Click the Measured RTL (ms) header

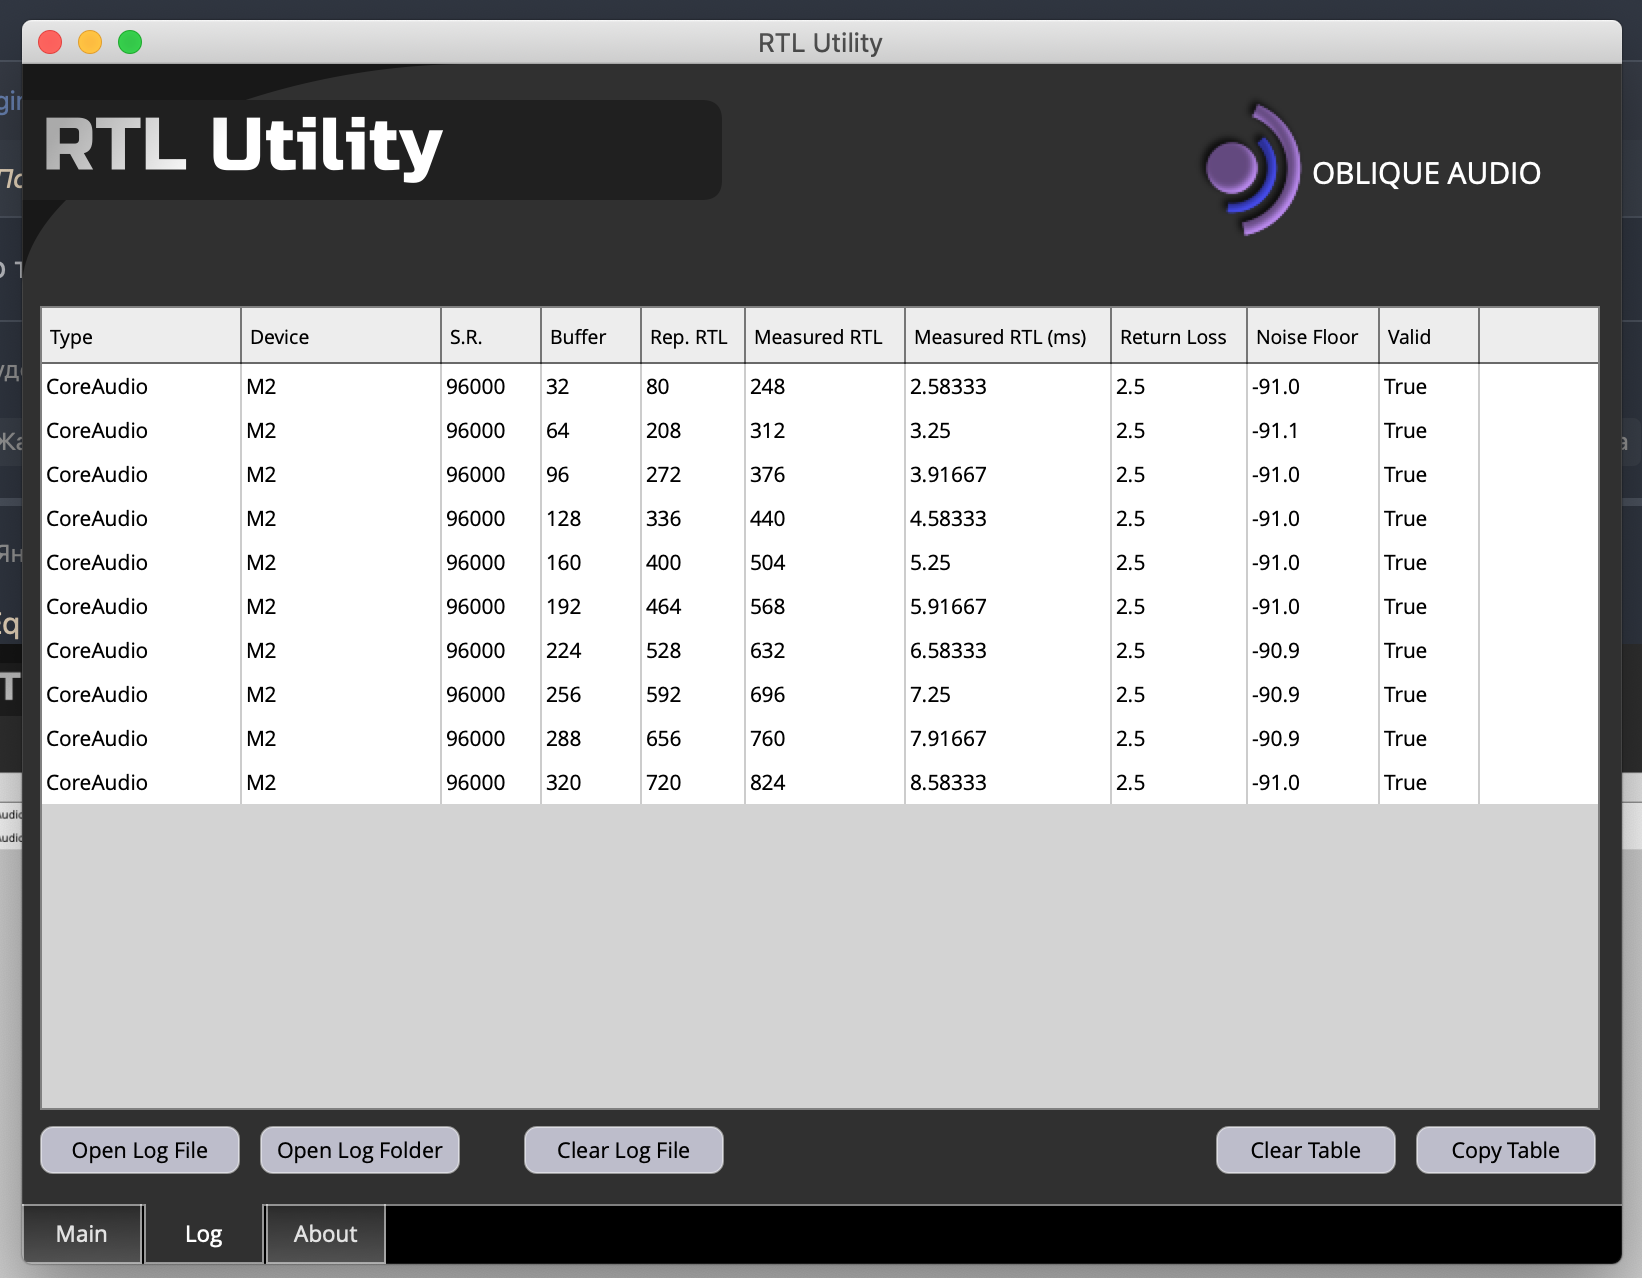1008,336
